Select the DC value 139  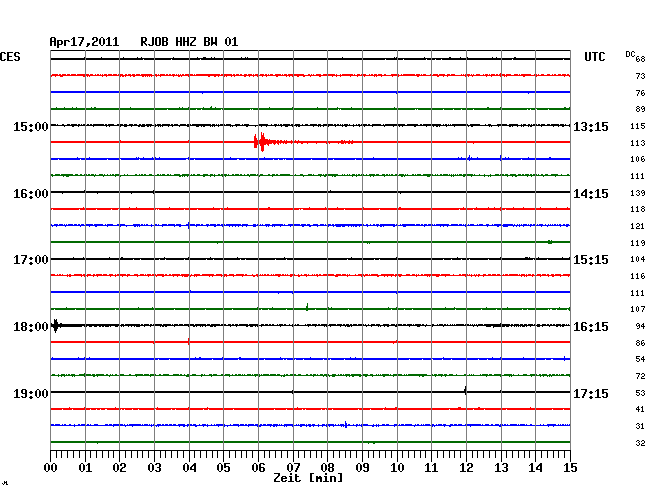pyautogui.click(x=638, y=193)
